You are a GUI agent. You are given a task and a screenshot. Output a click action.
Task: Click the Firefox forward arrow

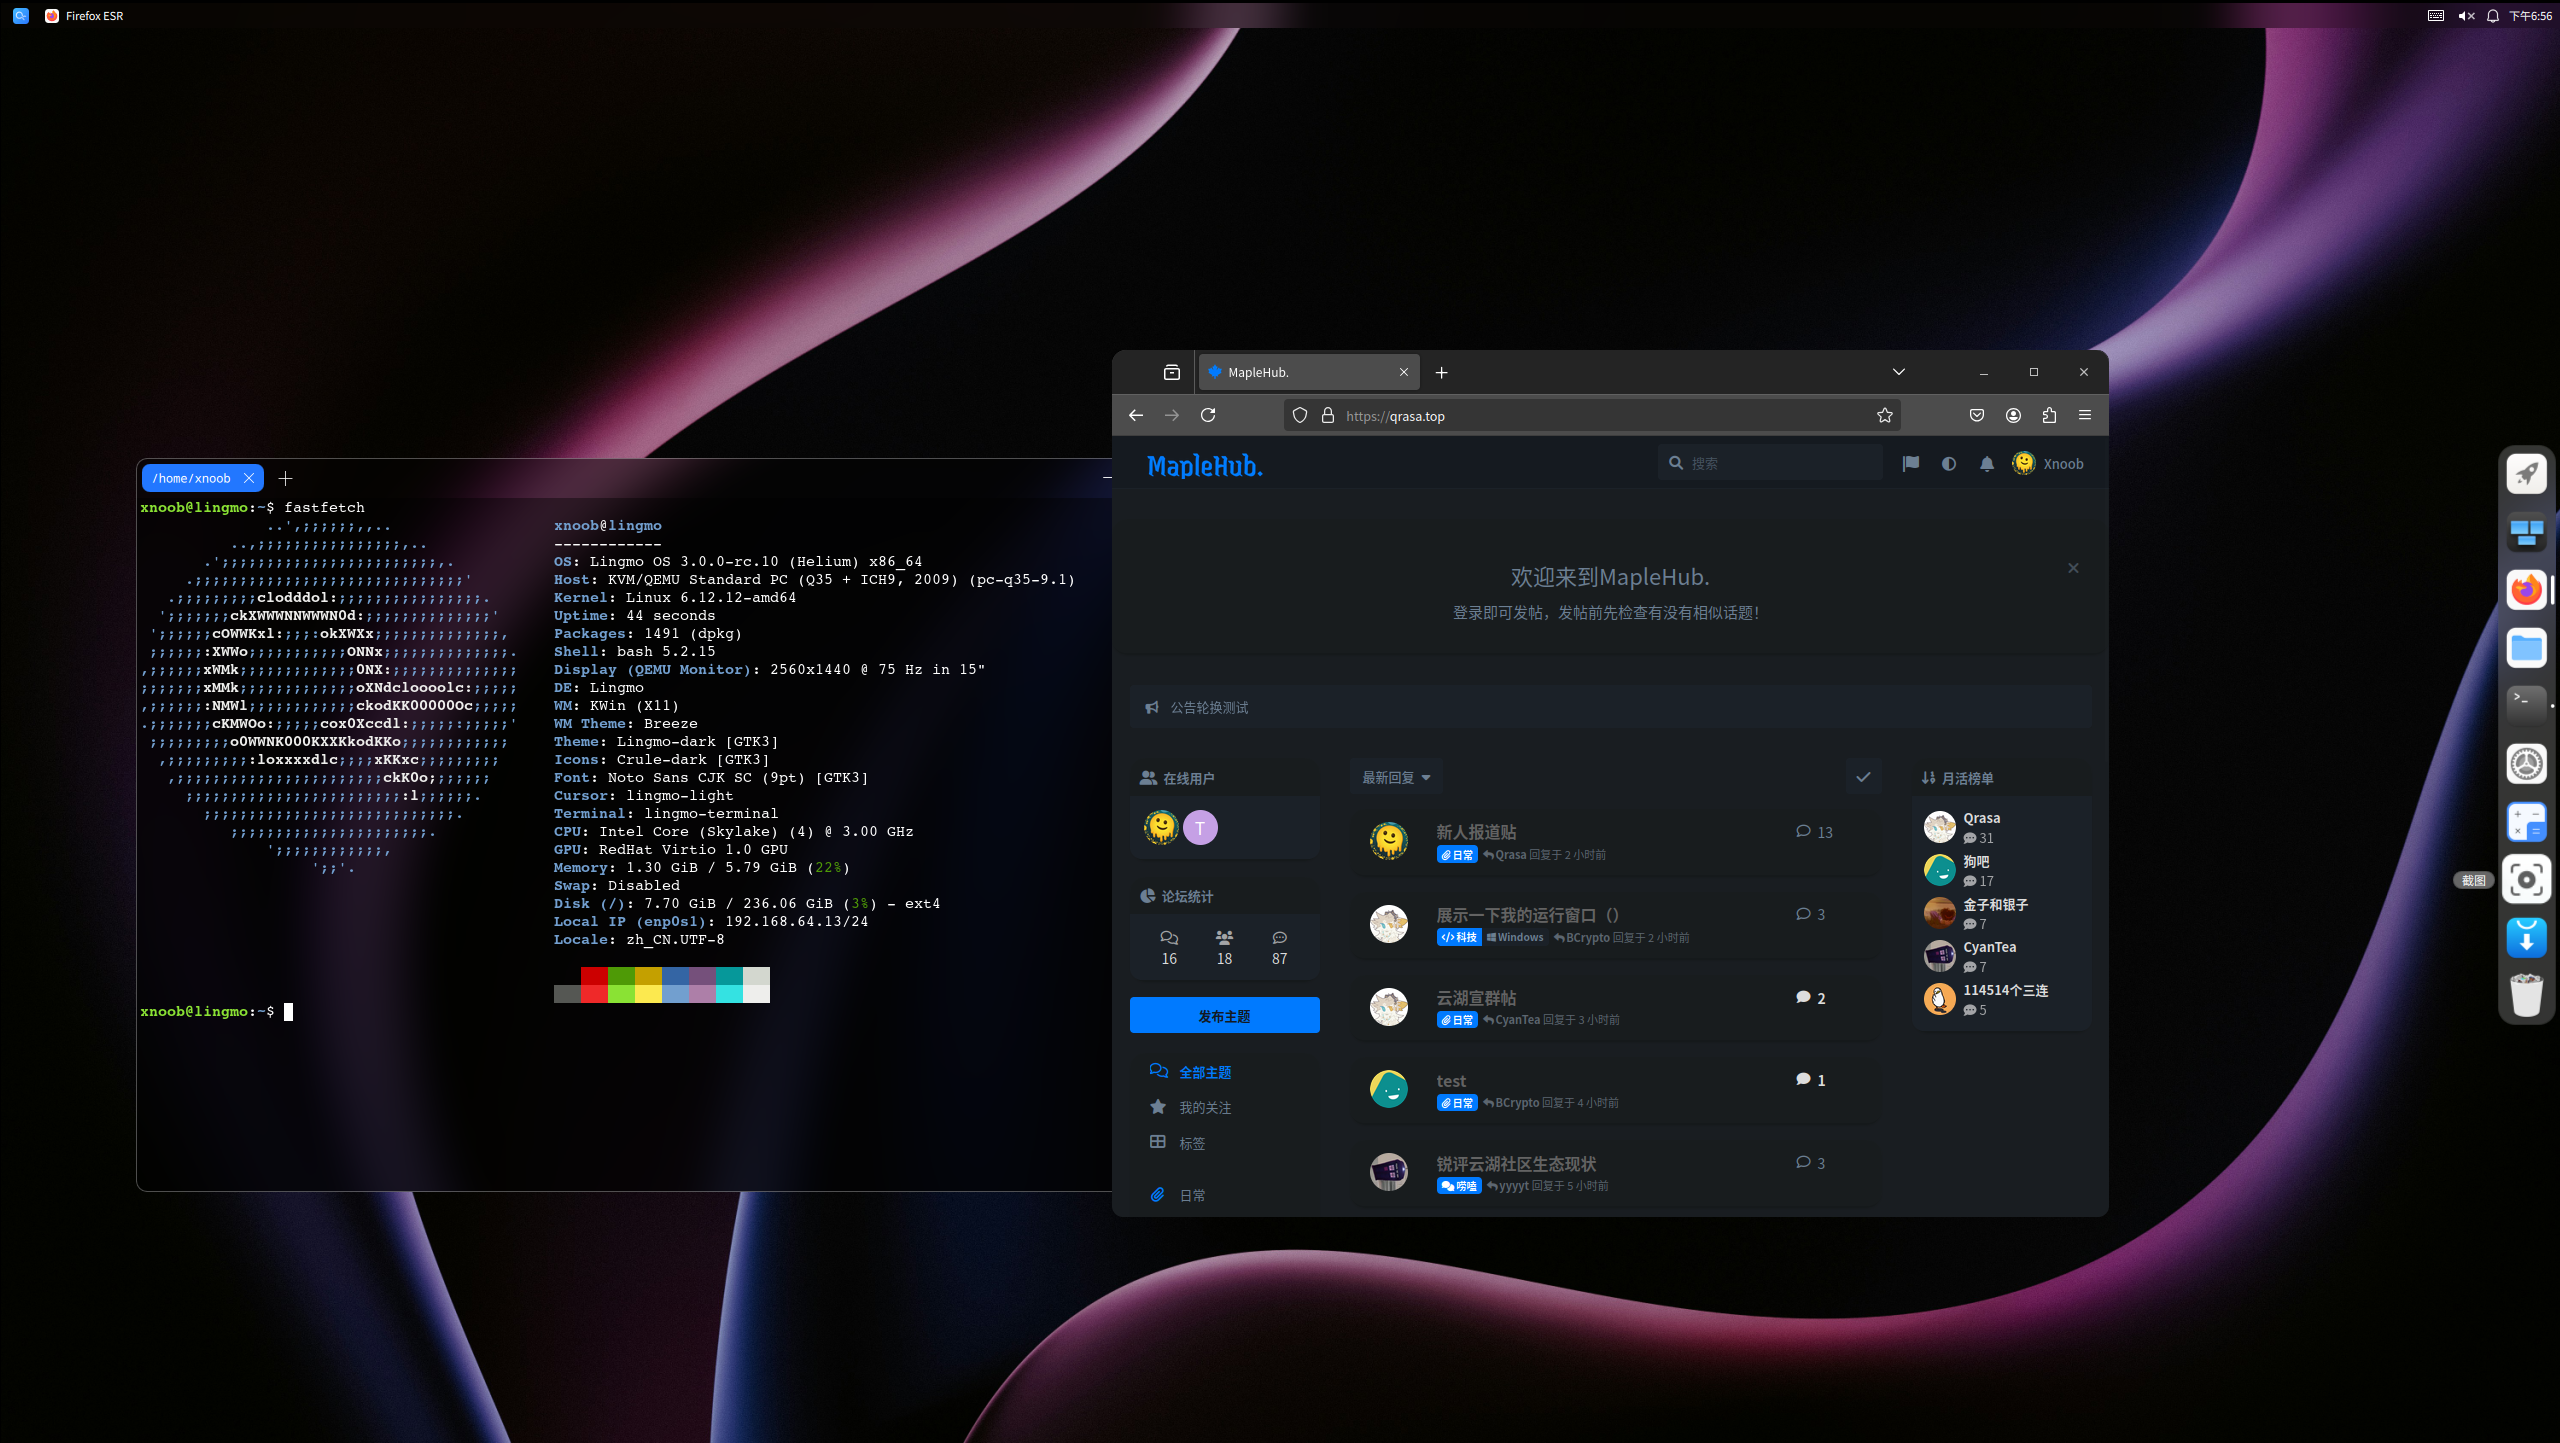1172,415
